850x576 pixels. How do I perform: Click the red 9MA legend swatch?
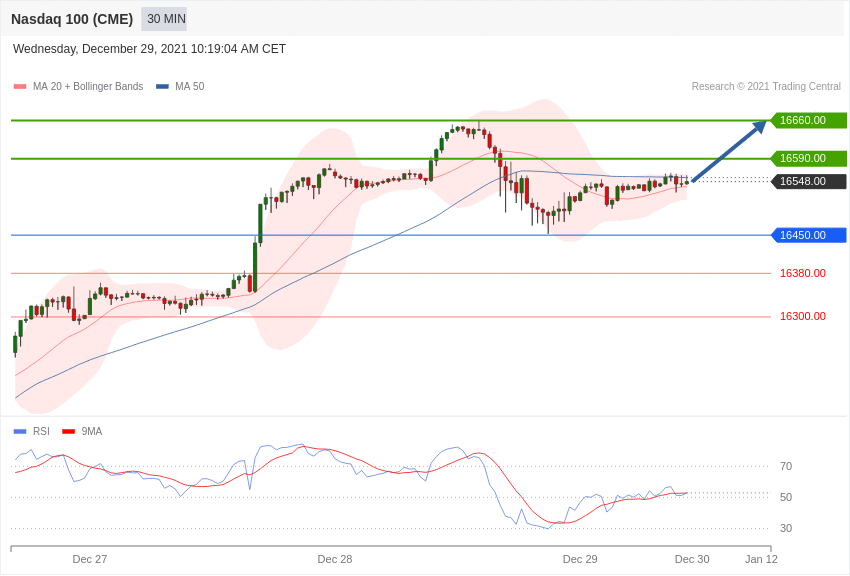coord(68,432)
